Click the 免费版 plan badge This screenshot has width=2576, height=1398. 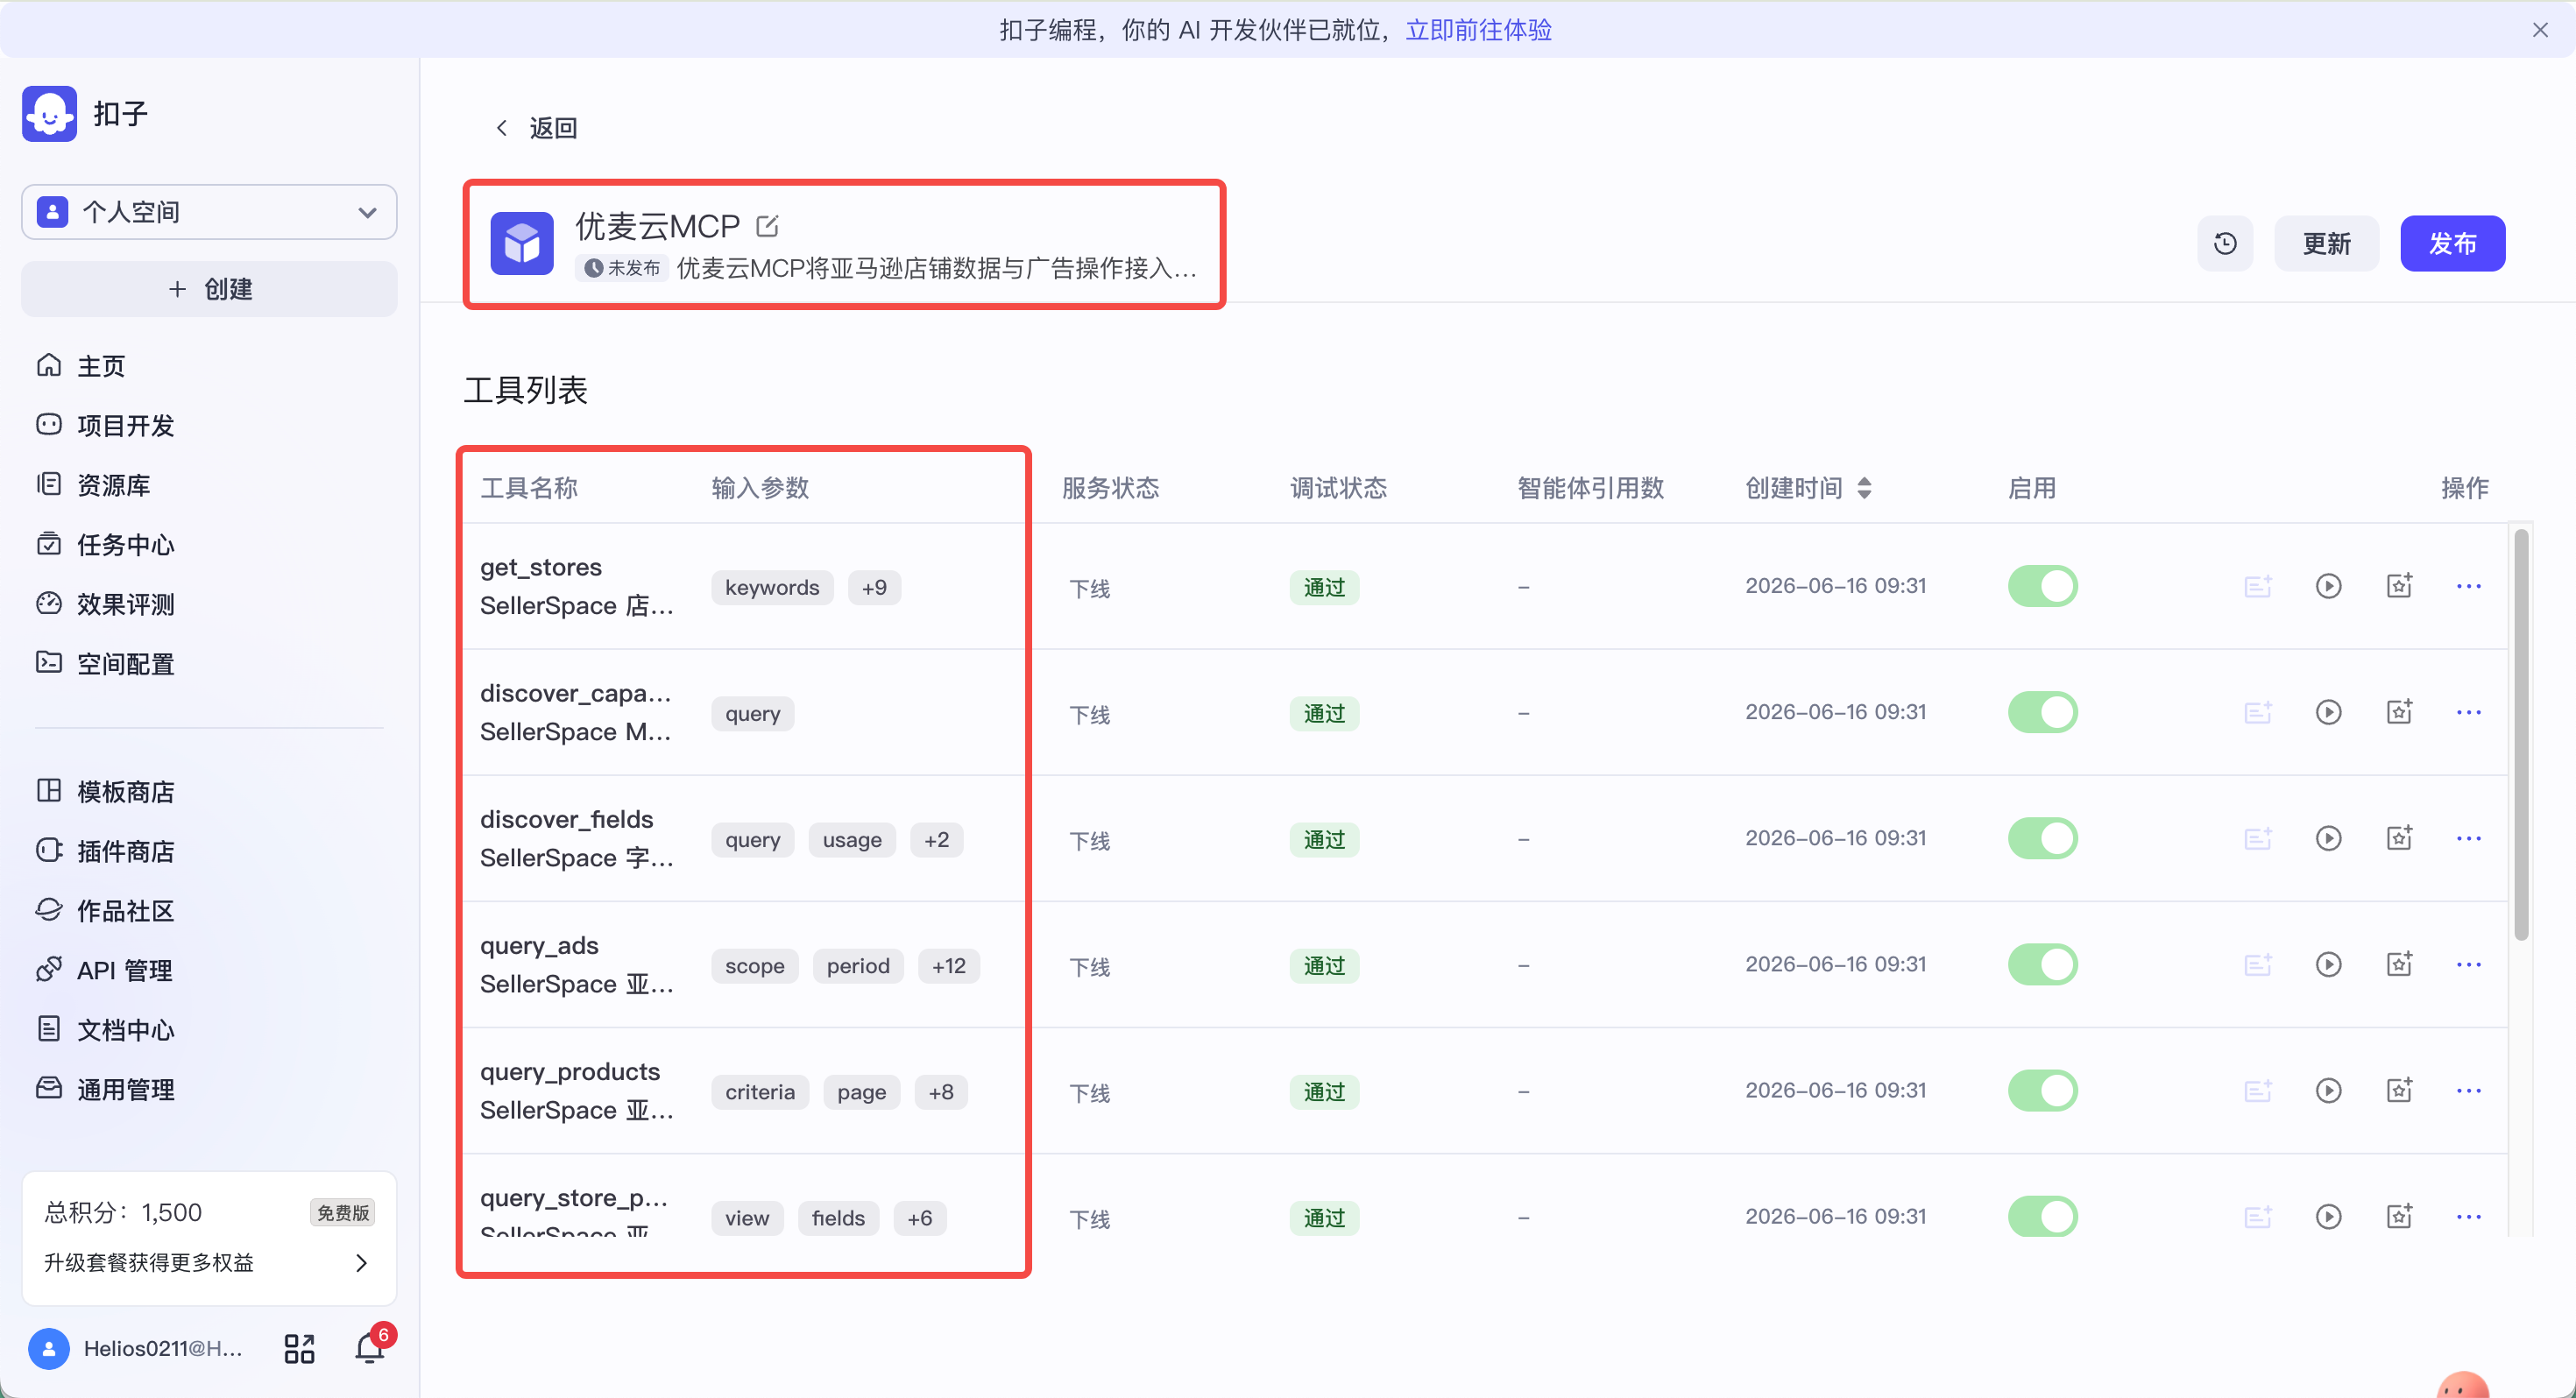click(x=343, y=1213)
